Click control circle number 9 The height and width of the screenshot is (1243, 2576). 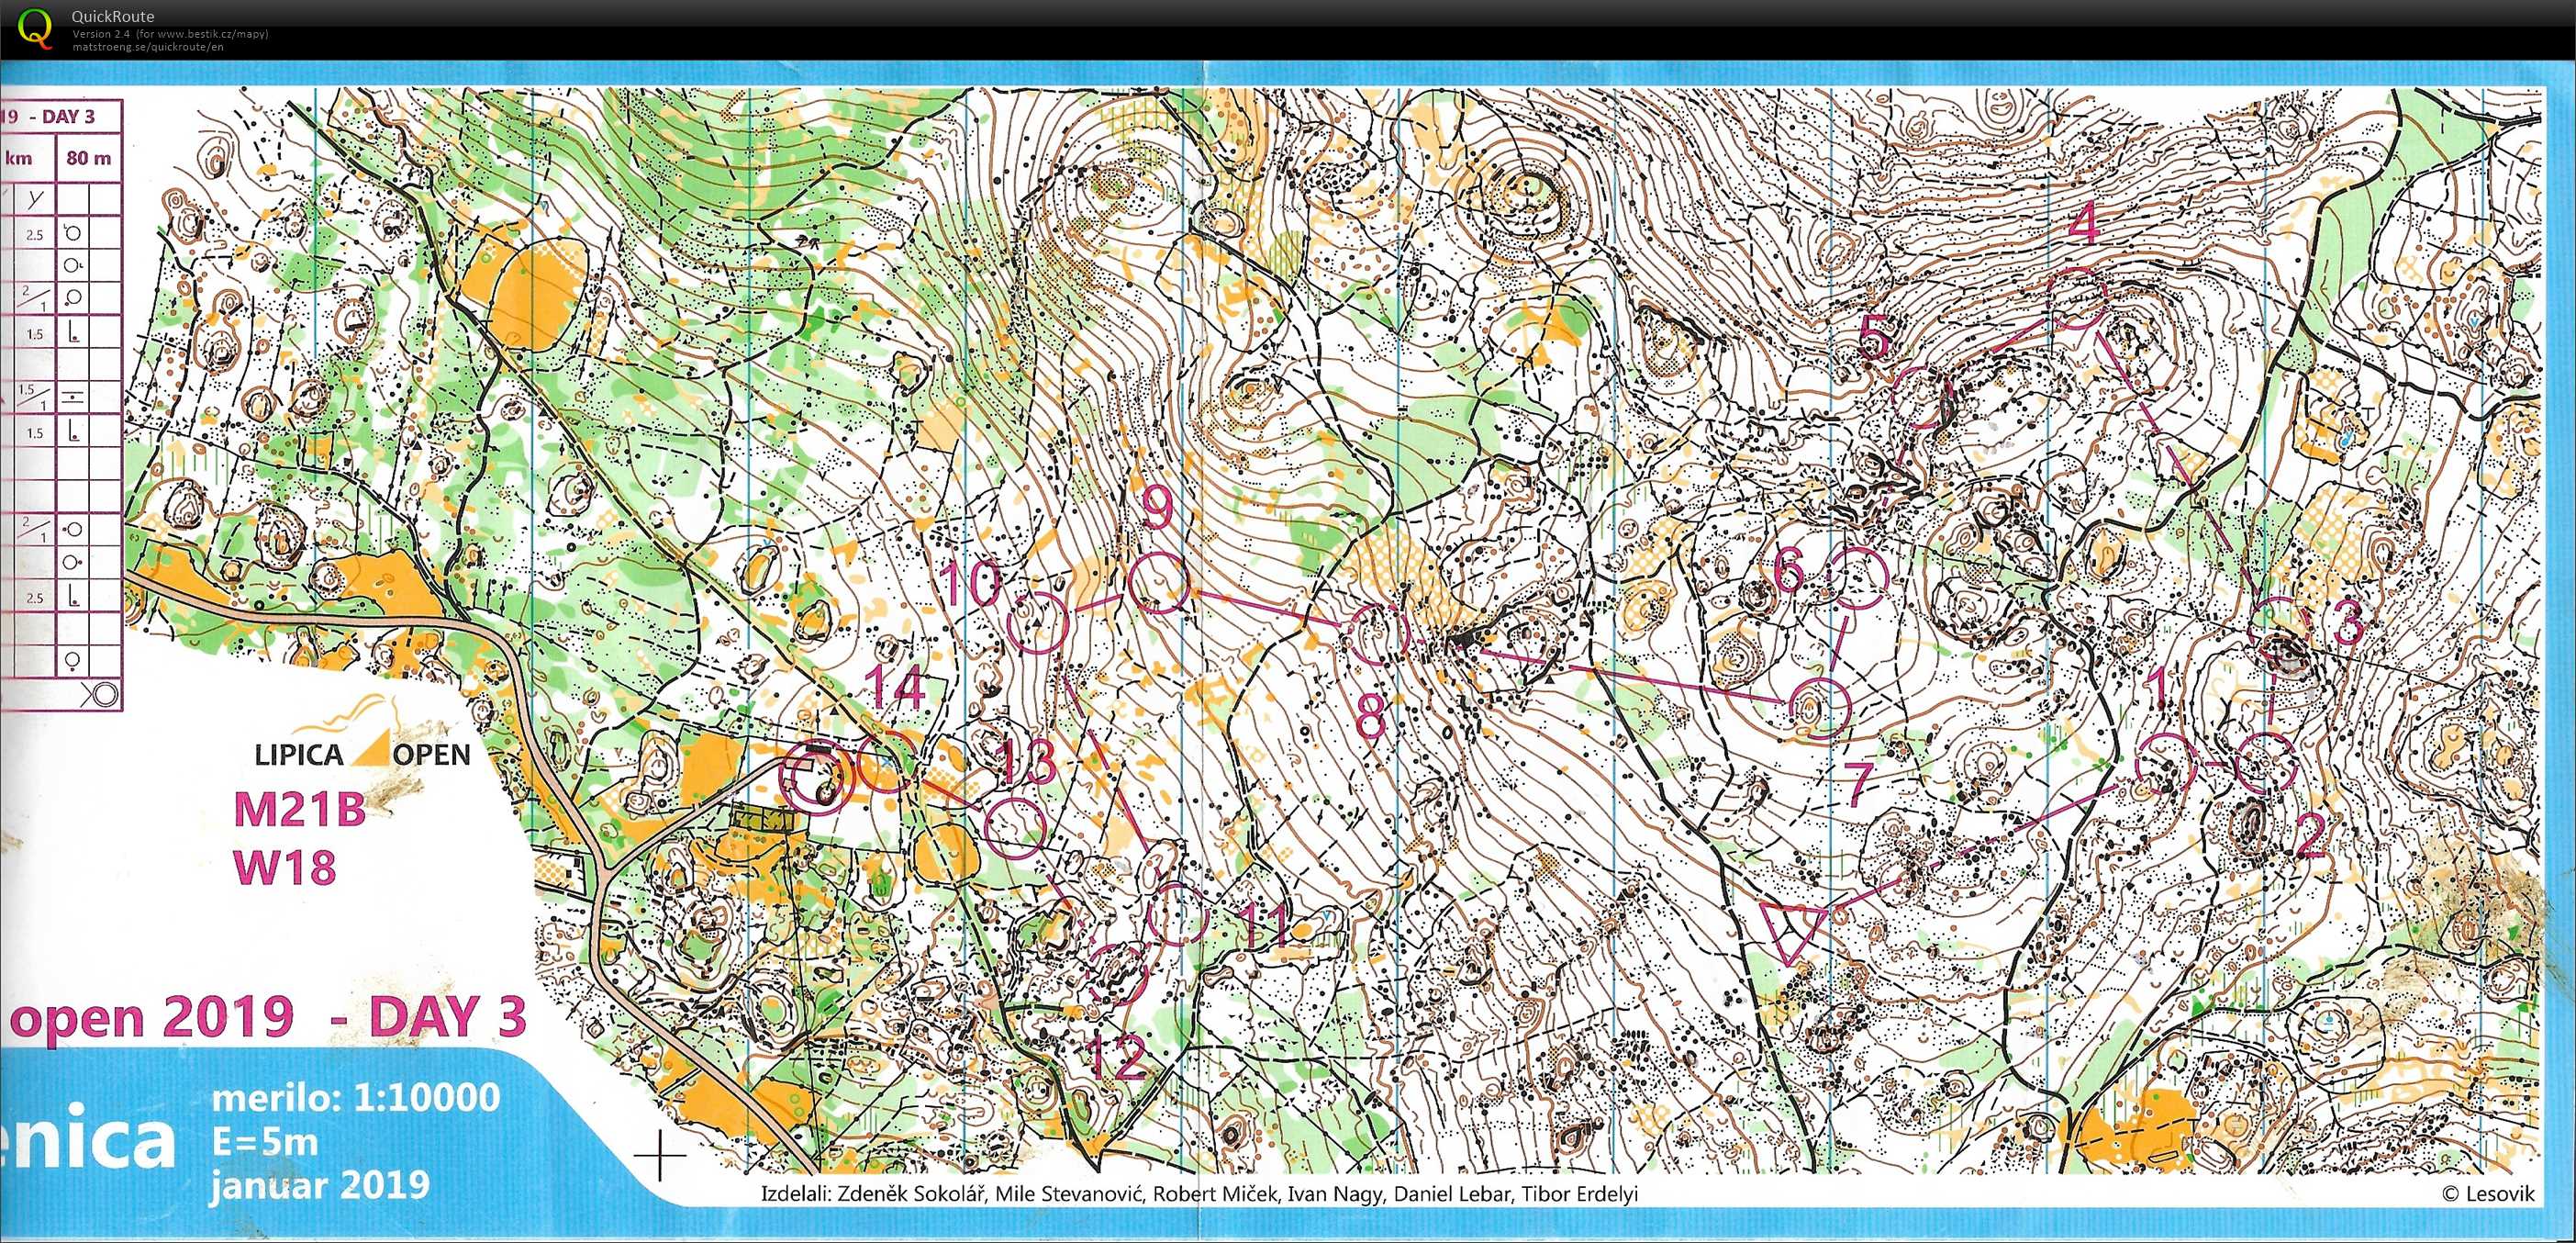[x=1159, y=583]
